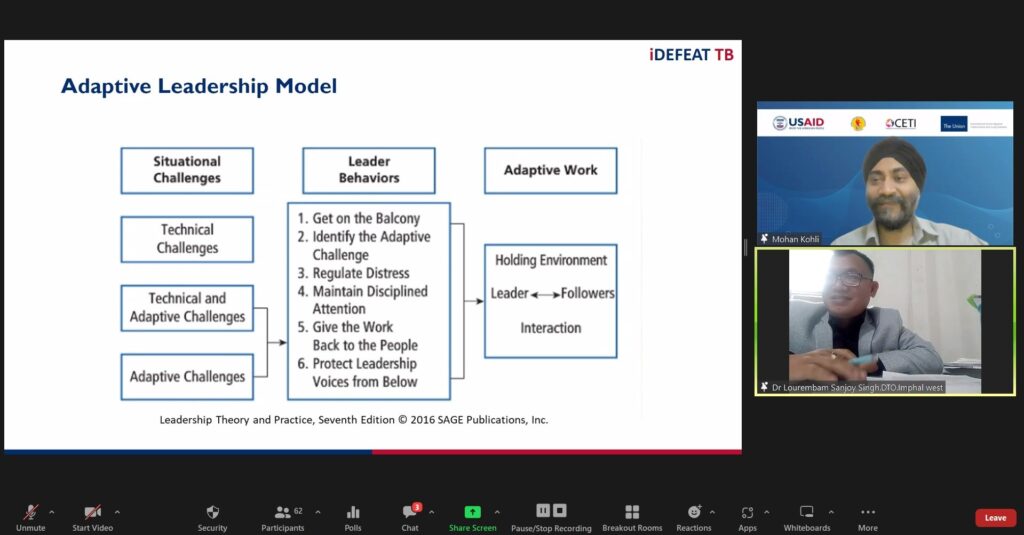1024x535 pixels.
Task: Click the red Leave button
Action: [x=995, y=517]
